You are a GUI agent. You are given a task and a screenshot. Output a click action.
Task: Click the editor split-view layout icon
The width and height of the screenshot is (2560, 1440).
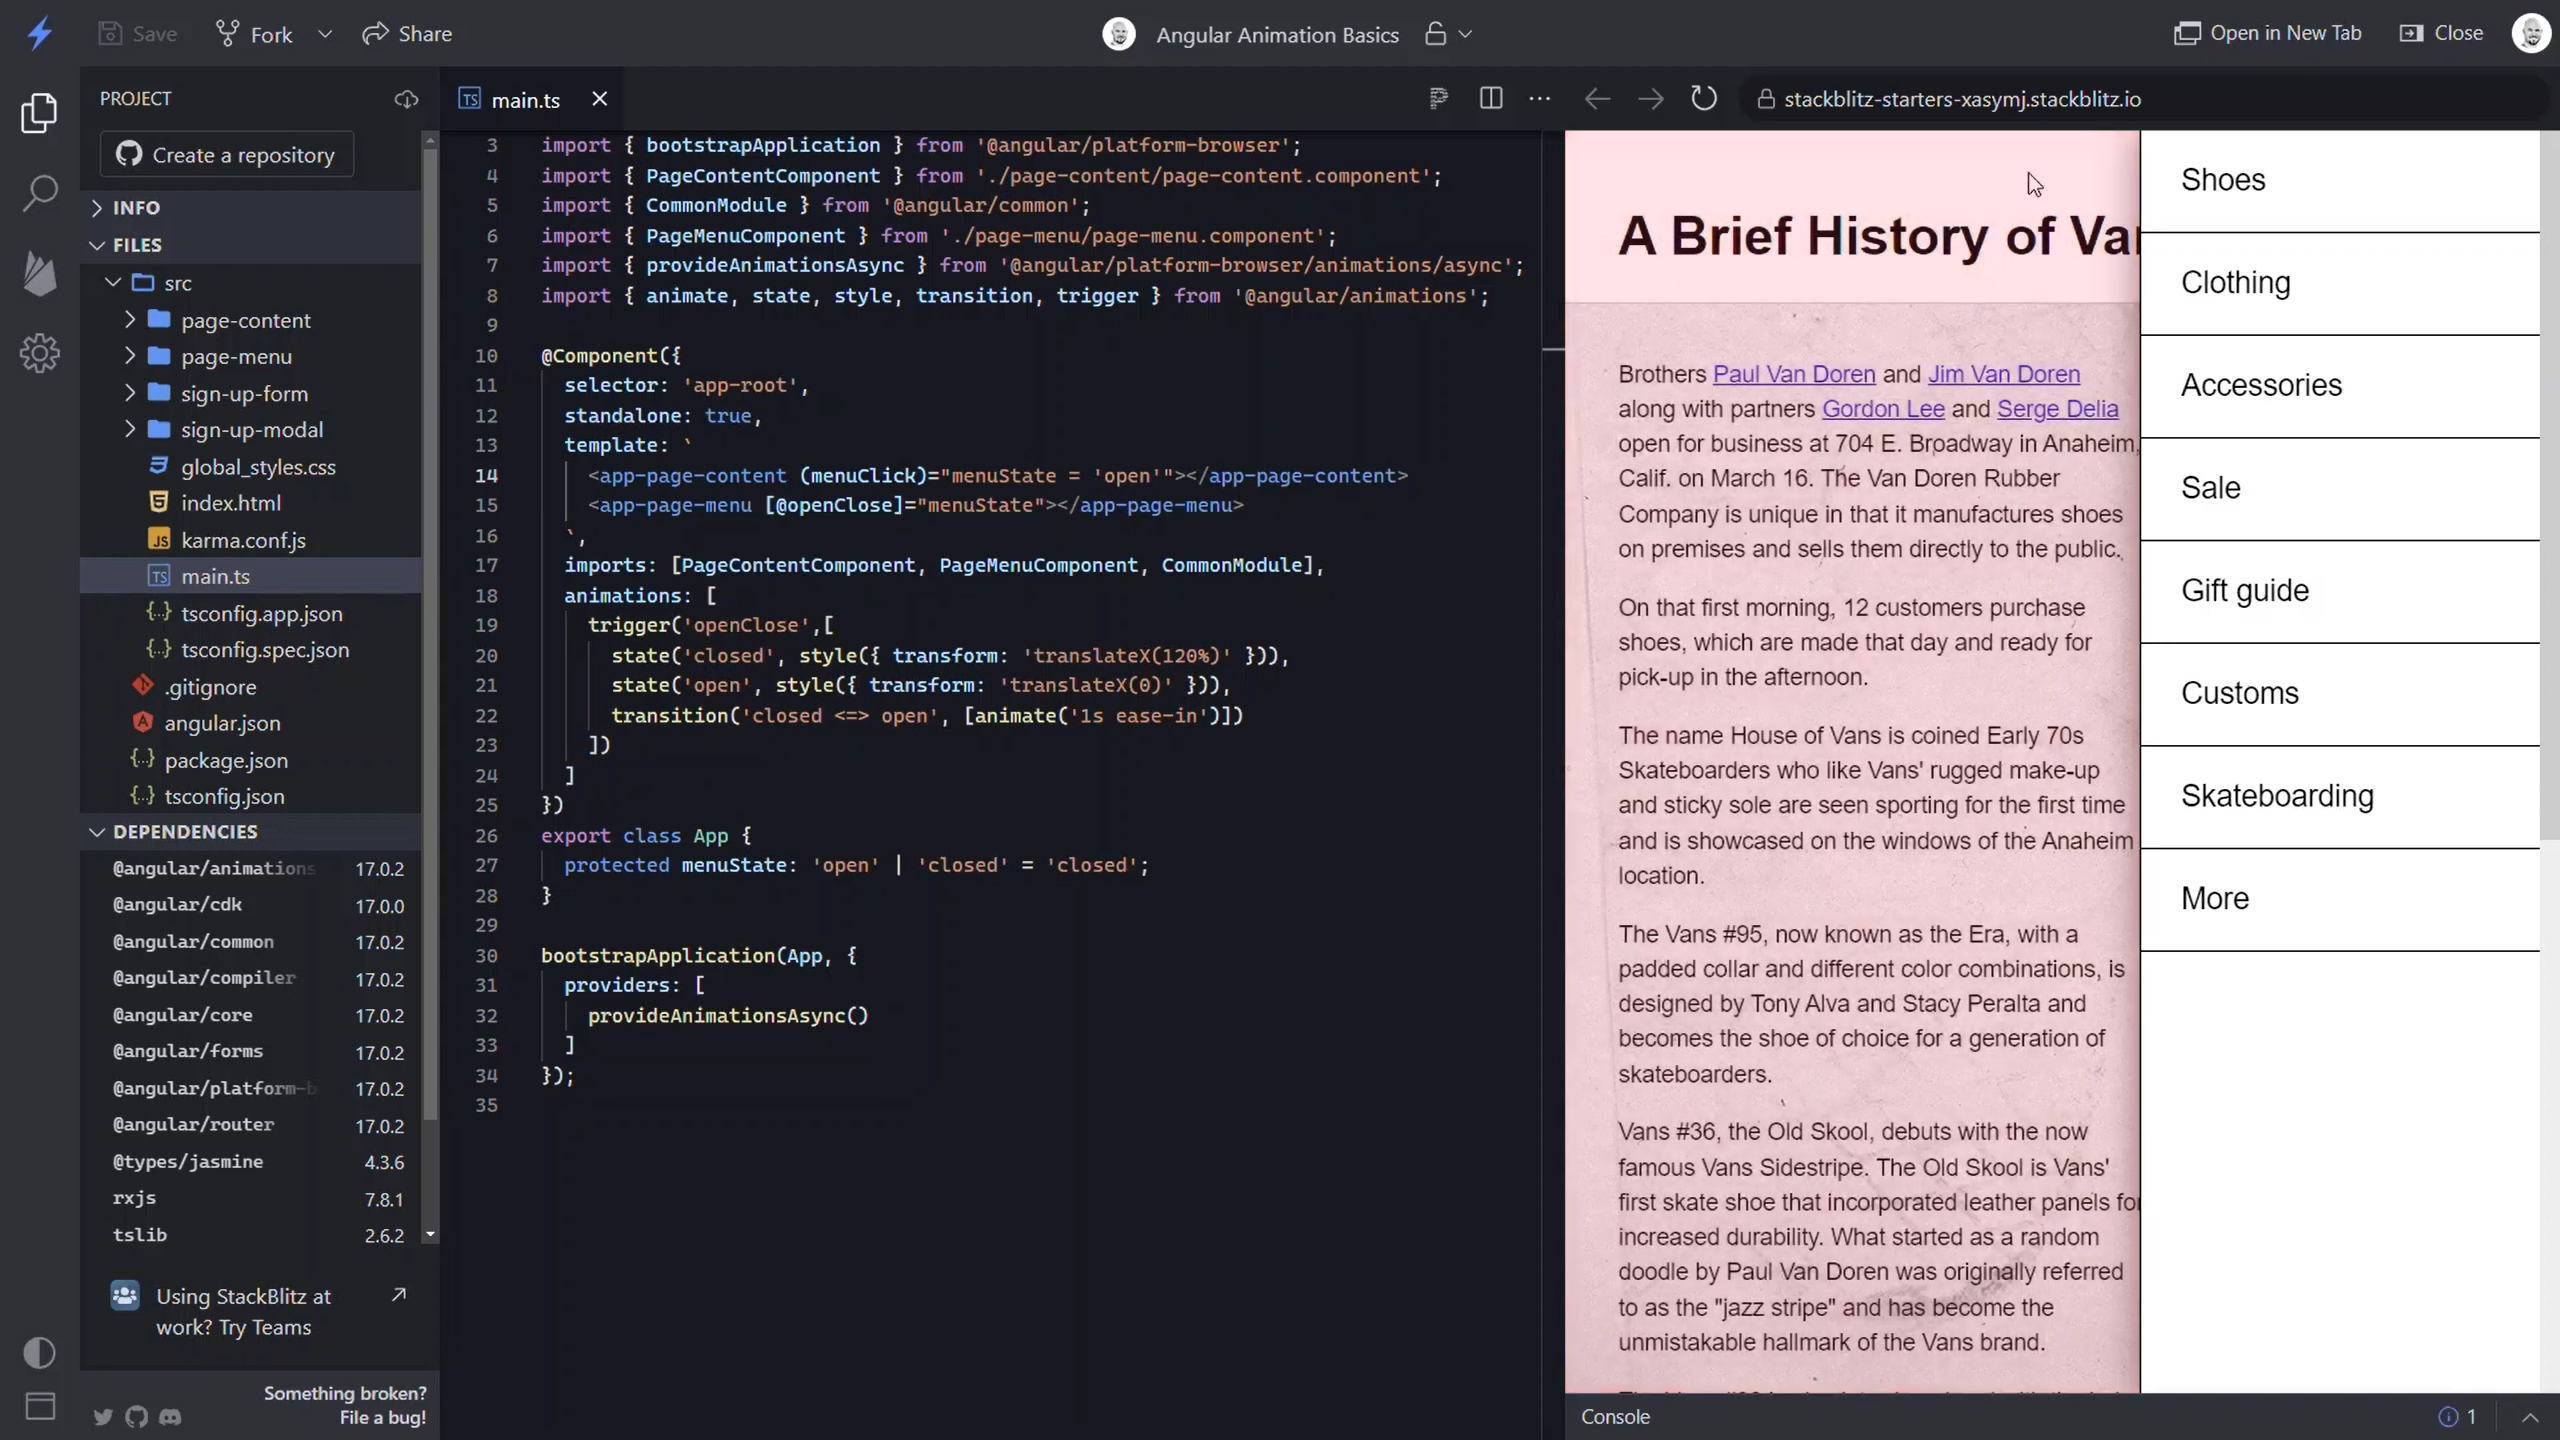coord(1491,98)
